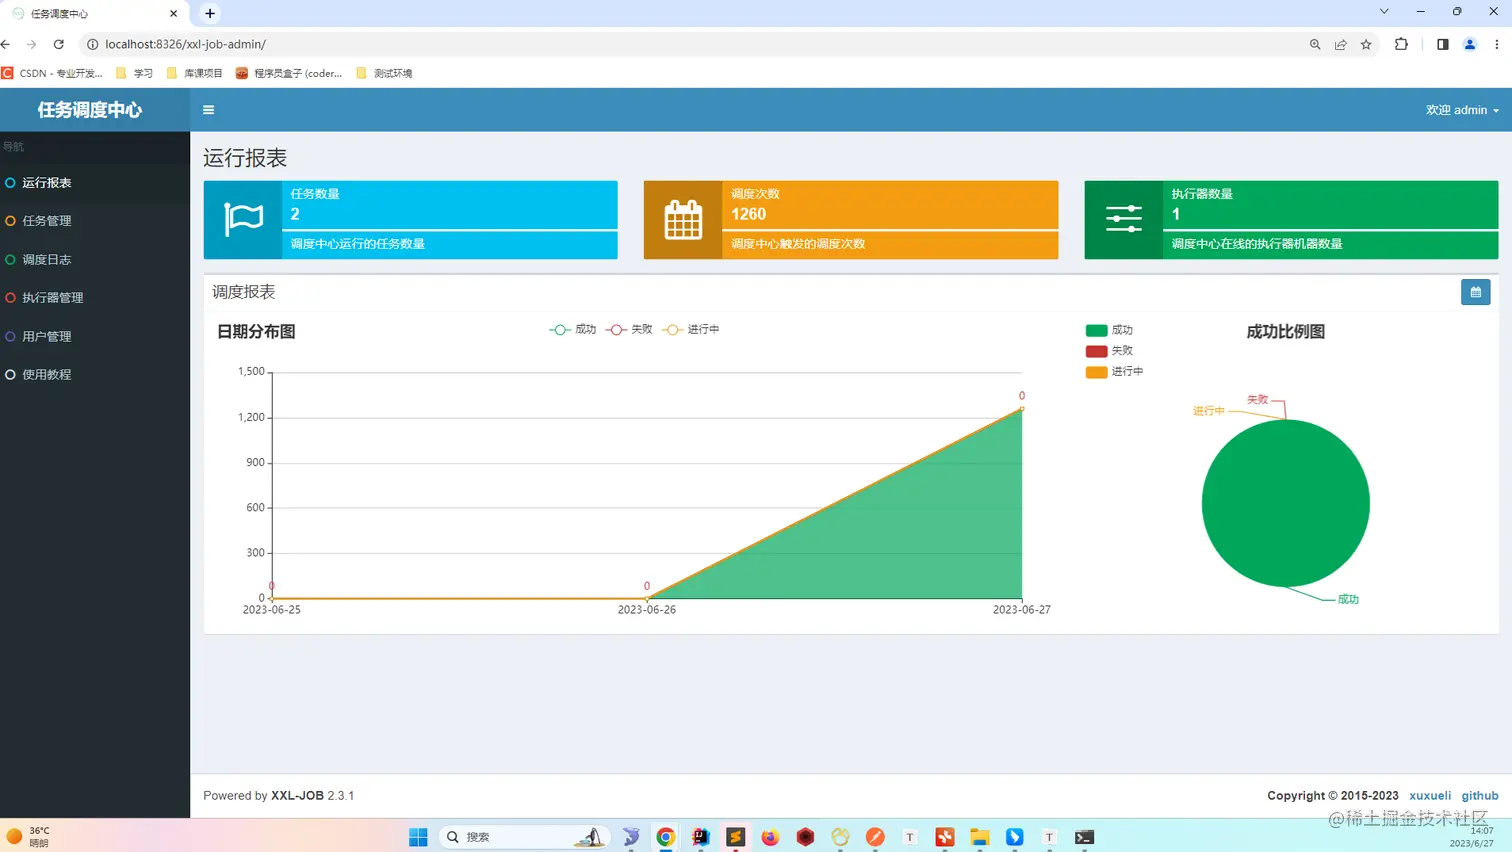
Task: Reload the page with the refresh icon
Action: [x=59, y=44]
